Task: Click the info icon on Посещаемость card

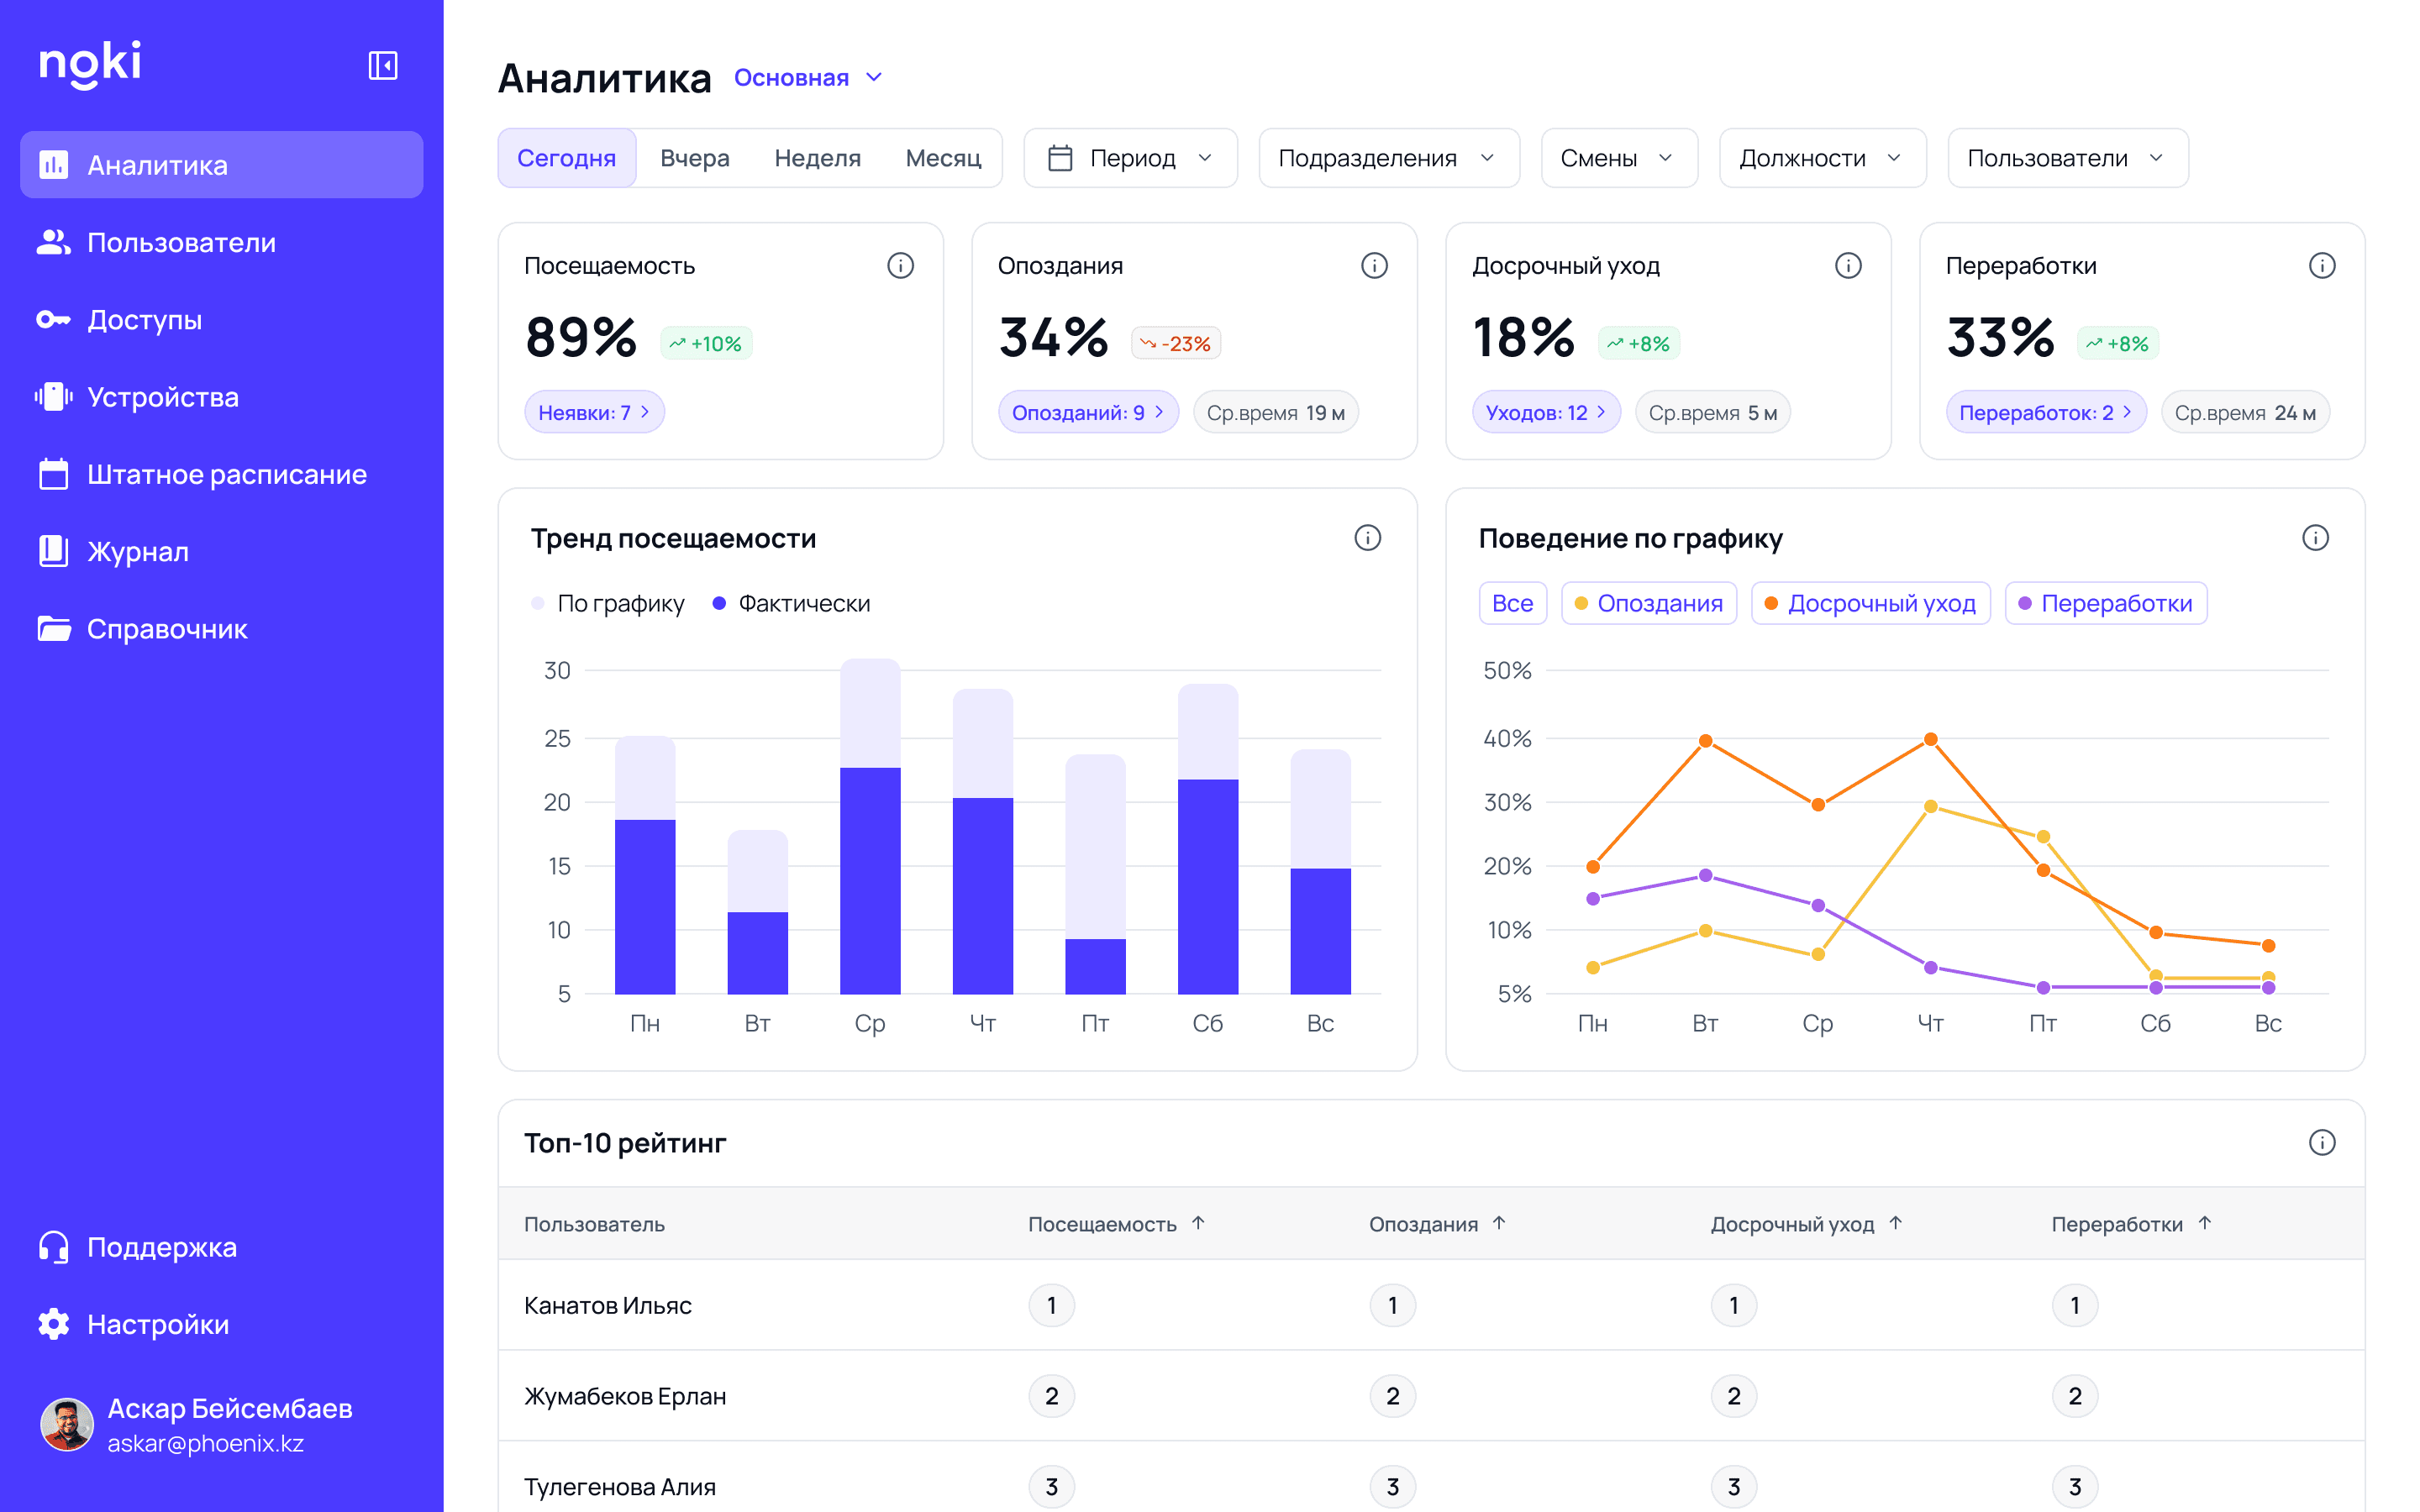Action: pyautogui.click(x=900, y=265)
